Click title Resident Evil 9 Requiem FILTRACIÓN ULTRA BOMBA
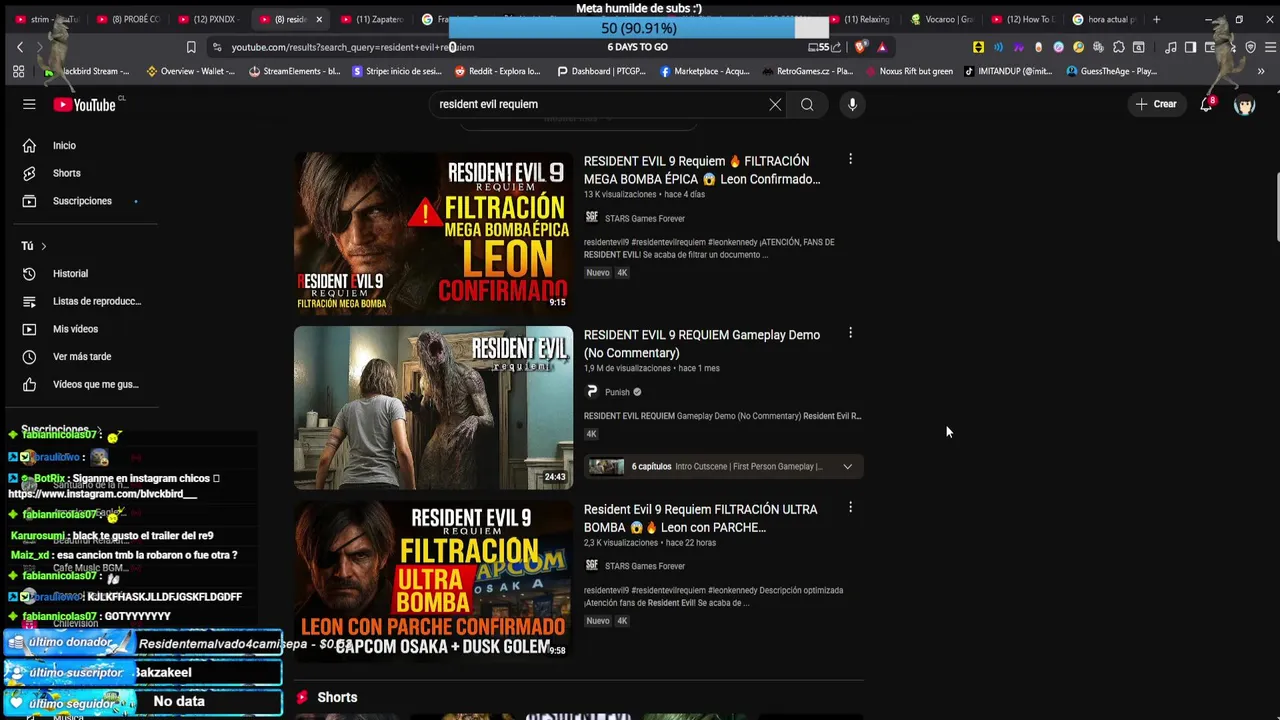Image resolution: width=1280 pixels, height=720 pixels. pos(700,518)
